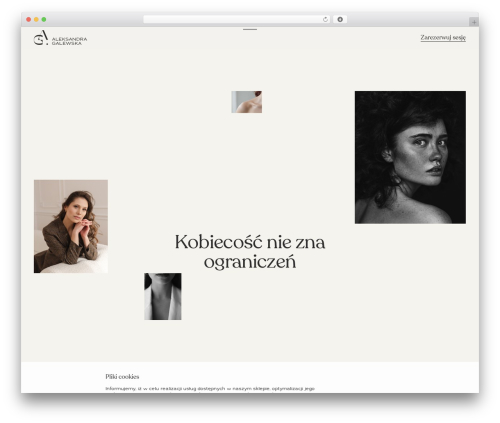
Task: Open the monochrome neckline photo
Action: (x=163, y=296)
